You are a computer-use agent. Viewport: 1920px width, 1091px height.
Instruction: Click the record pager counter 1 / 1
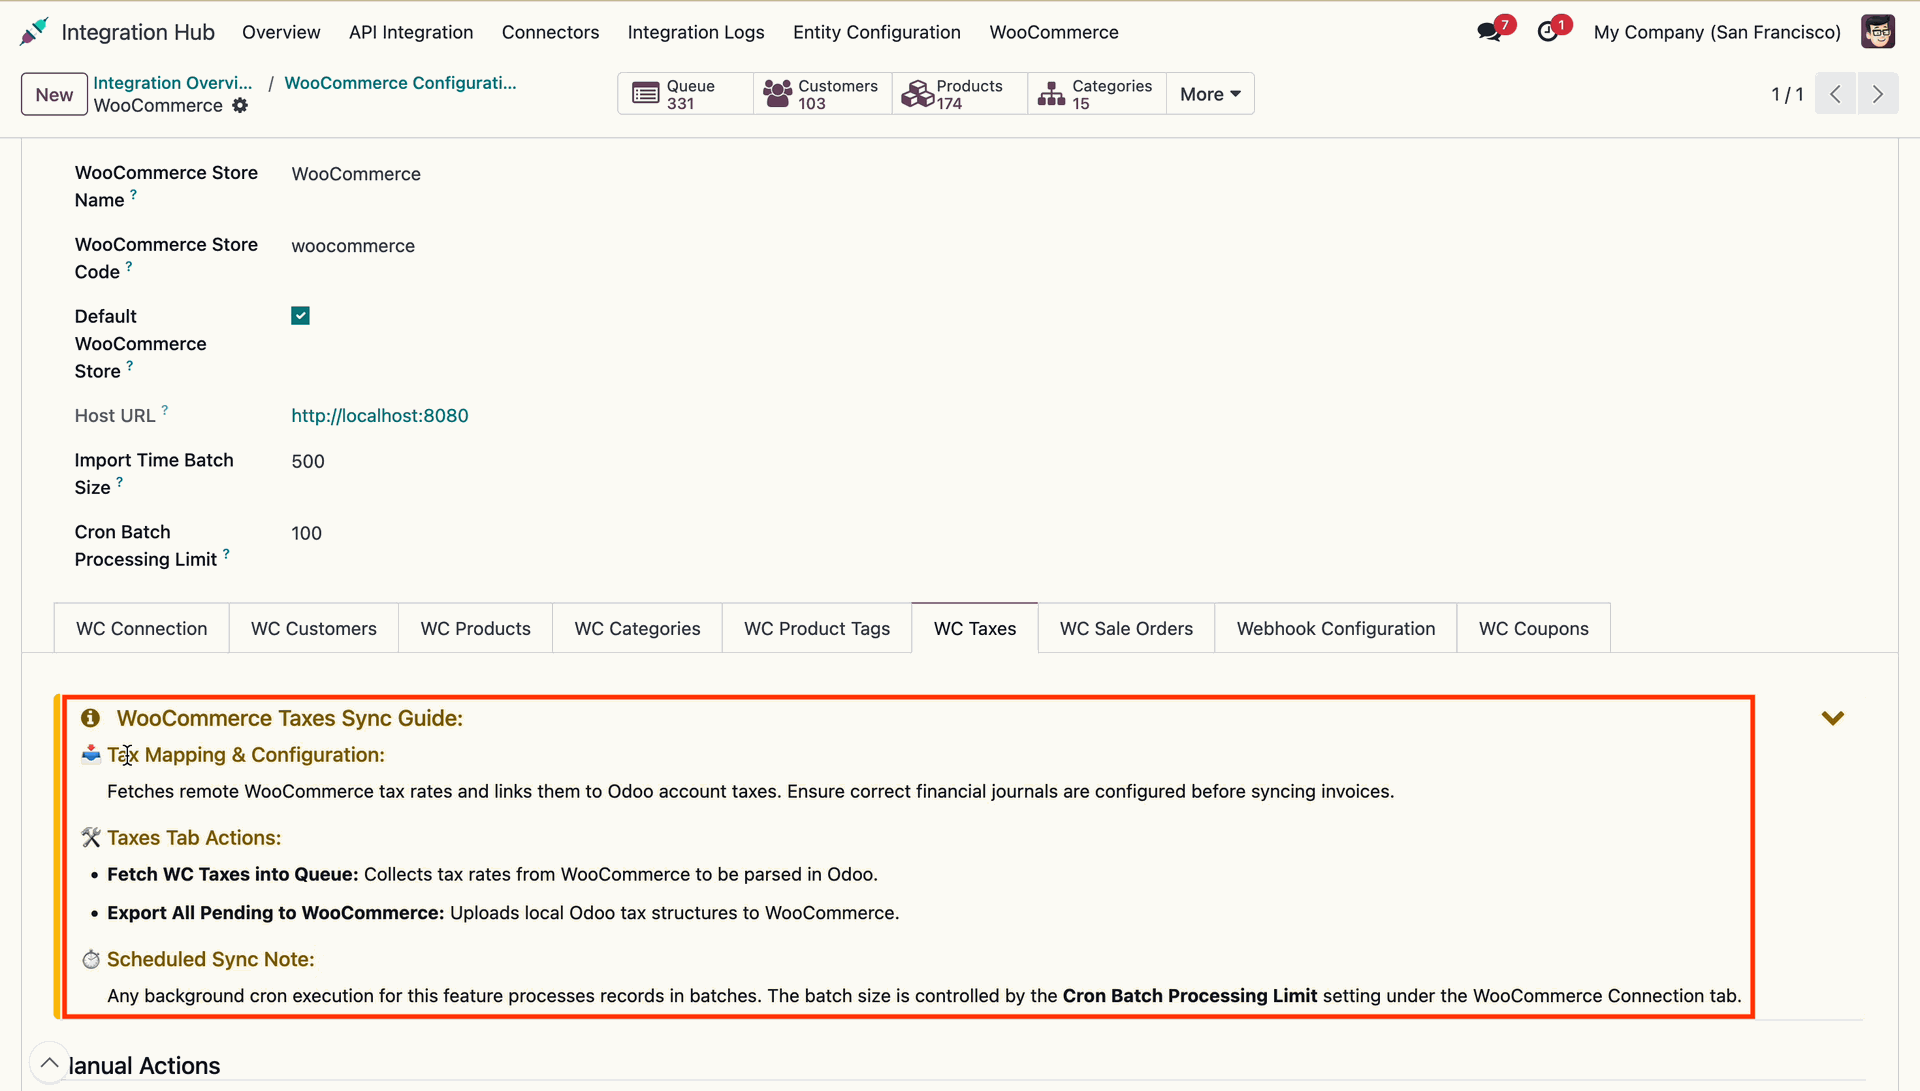(1787, 94)
